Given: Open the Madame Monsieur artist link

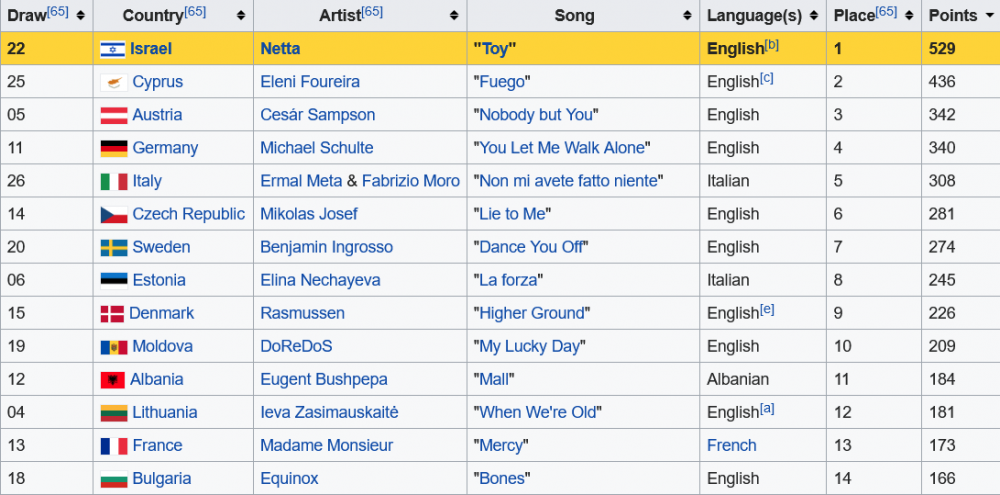Looking at the screenshot, I should click(x=326, y=446).
